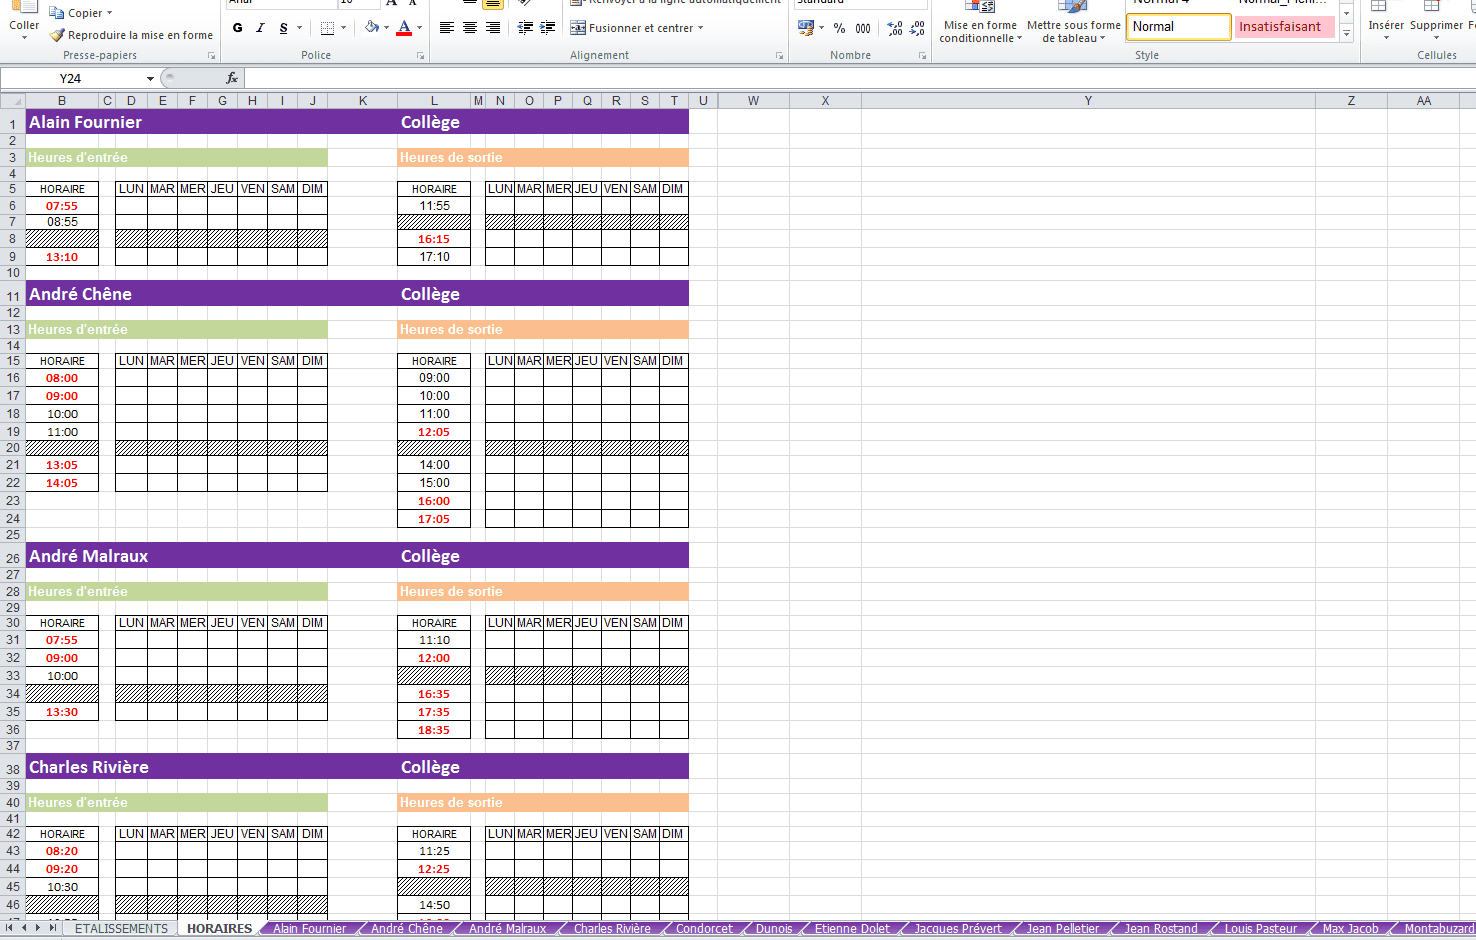This screenshot has width=1476, height=940.
Task: Increase decimal places in Nombre group
Action: click(894, 28)
